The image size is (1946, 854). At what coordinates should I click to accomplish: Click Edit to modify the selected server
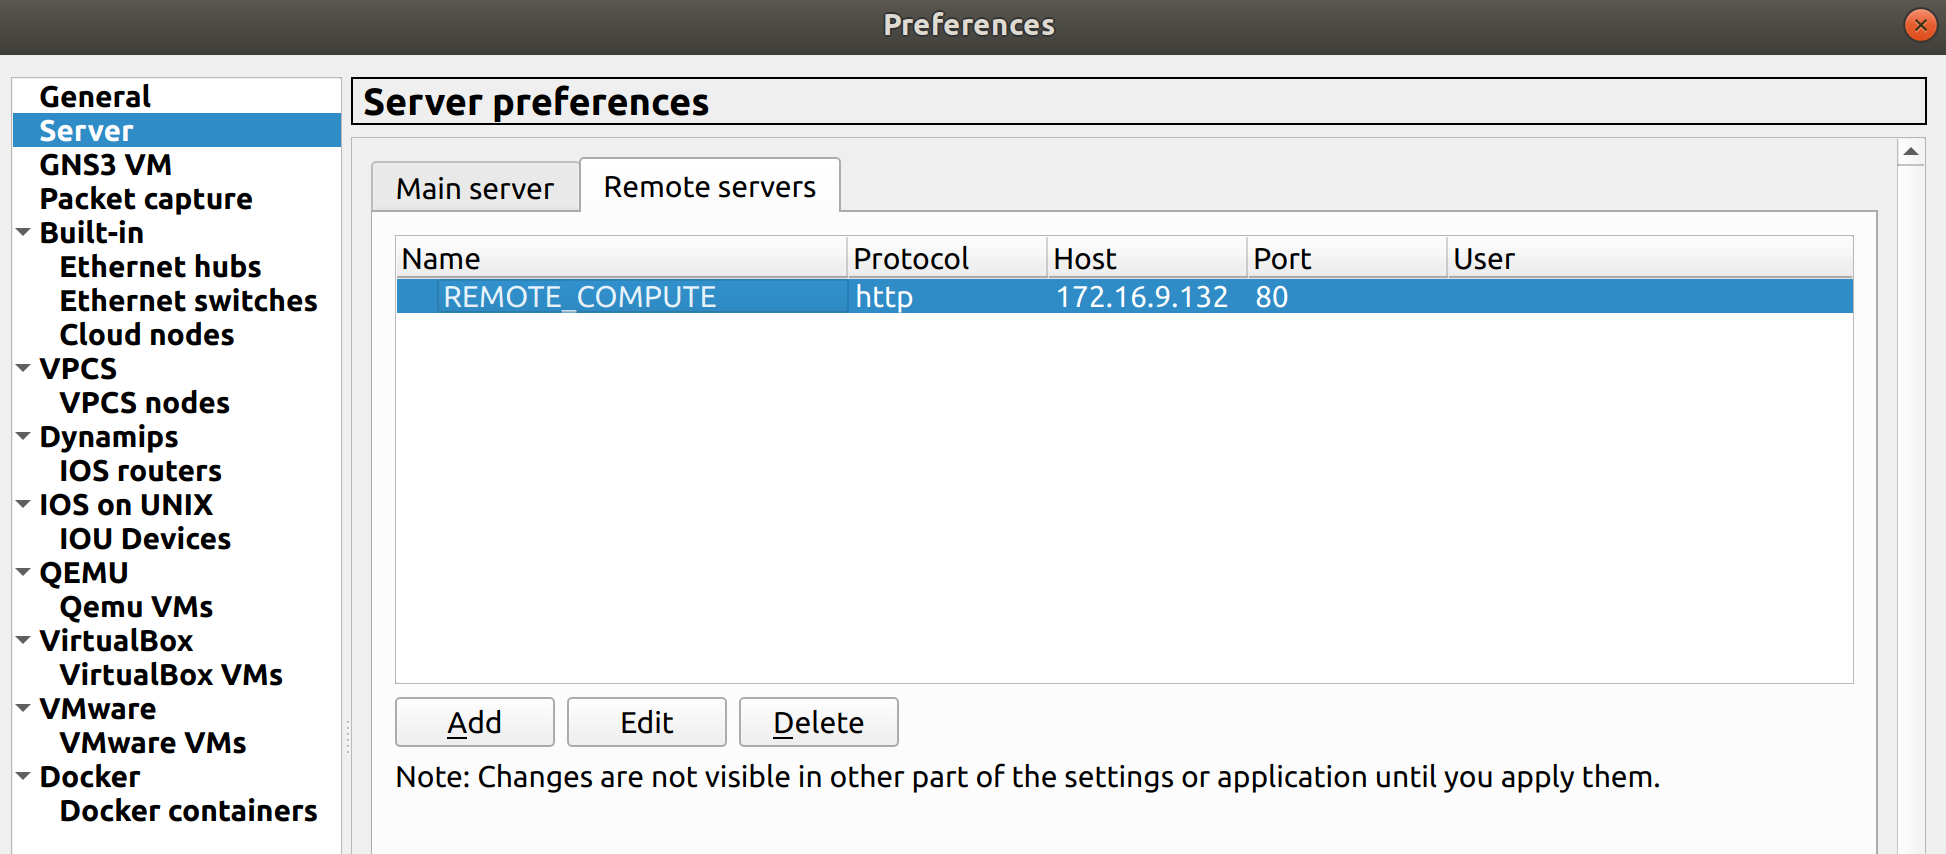click(646, 721)
